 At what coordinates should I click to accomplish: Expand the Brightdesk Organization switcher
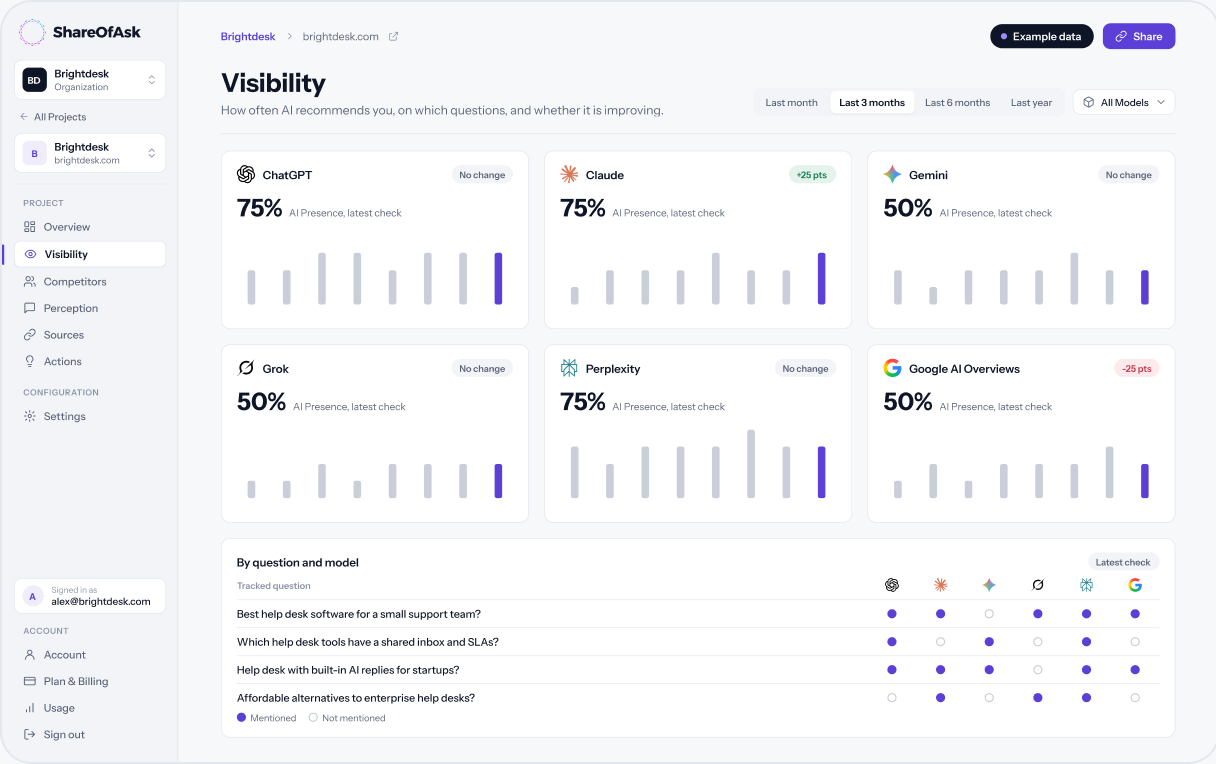pos(90,80)
